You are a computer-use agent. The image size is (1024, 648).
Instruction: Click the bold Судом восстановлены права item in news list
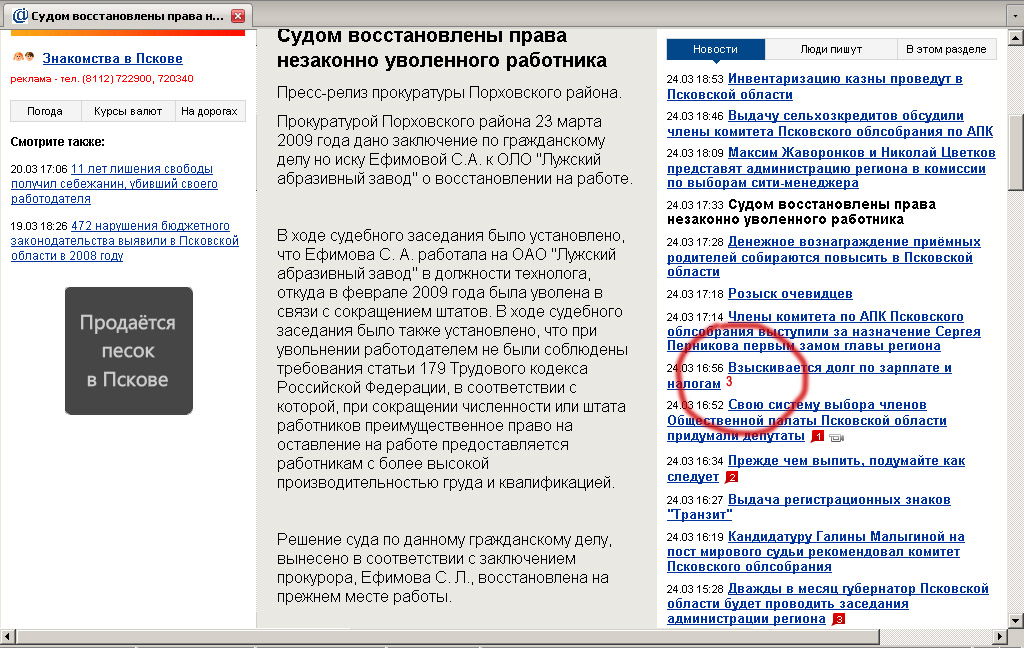pos(801,212)
